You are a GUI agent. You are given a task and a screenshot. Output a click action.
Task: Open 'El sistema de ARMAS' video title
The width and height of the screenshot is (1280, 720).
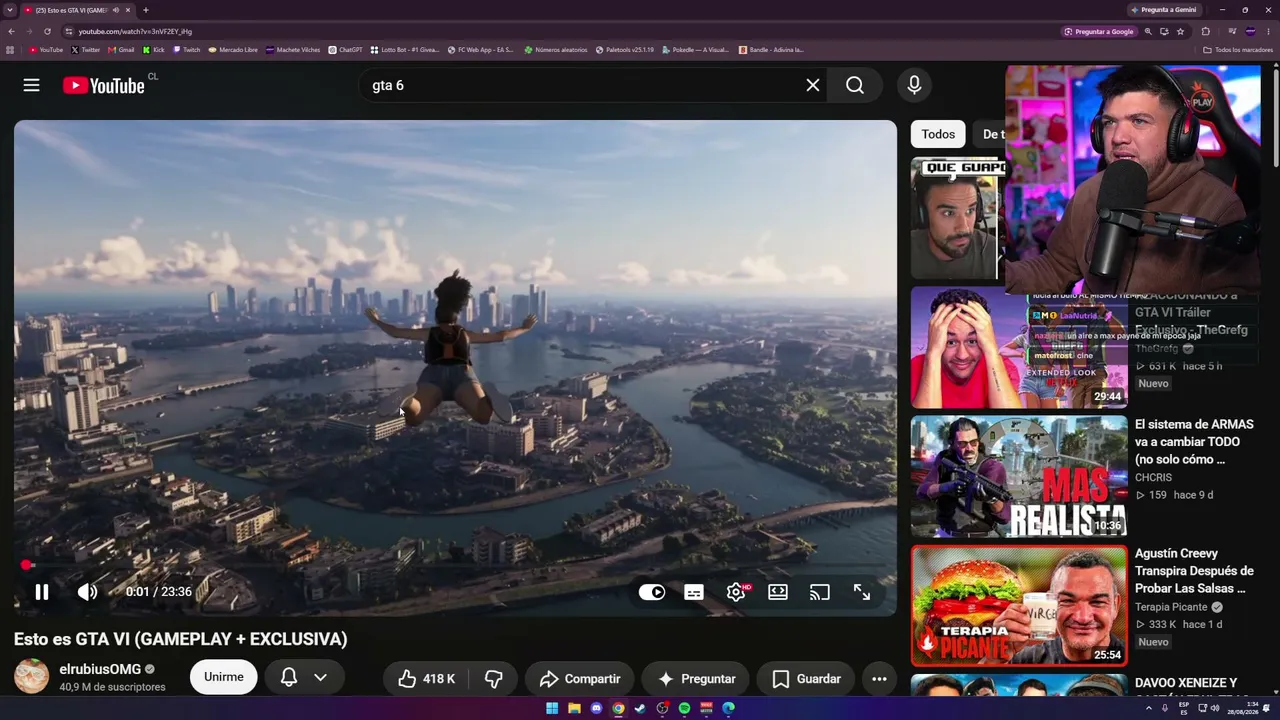[x=1194, y=442]
